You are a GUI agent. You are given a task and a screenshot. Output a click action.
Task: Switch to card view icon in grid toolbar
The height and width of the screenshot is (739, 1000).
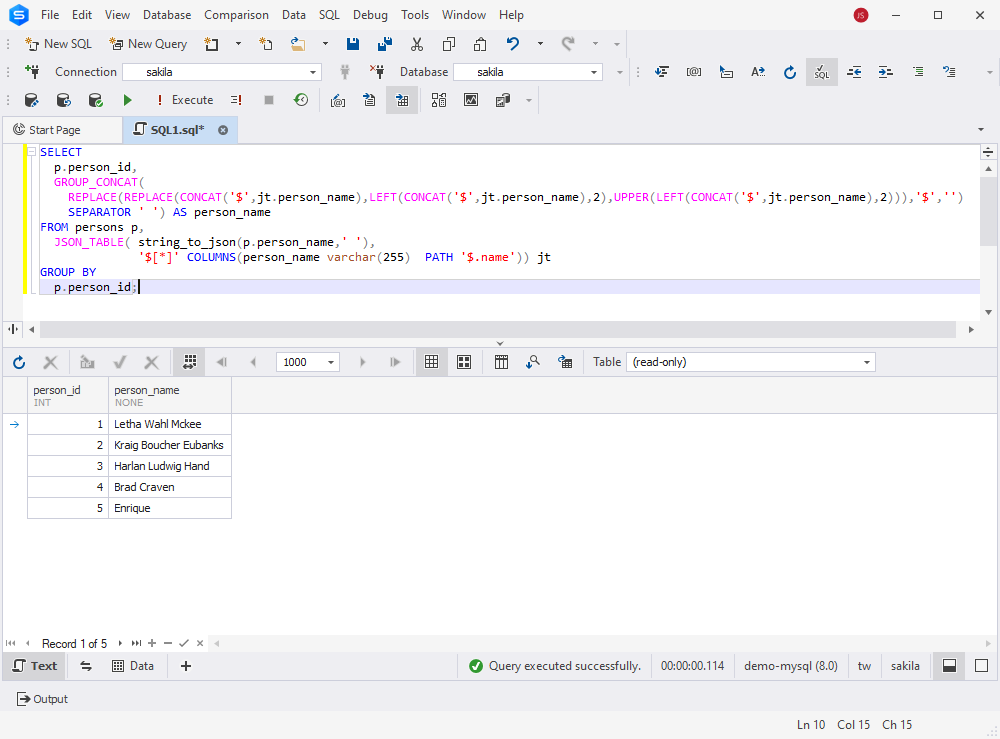point(464,362)
